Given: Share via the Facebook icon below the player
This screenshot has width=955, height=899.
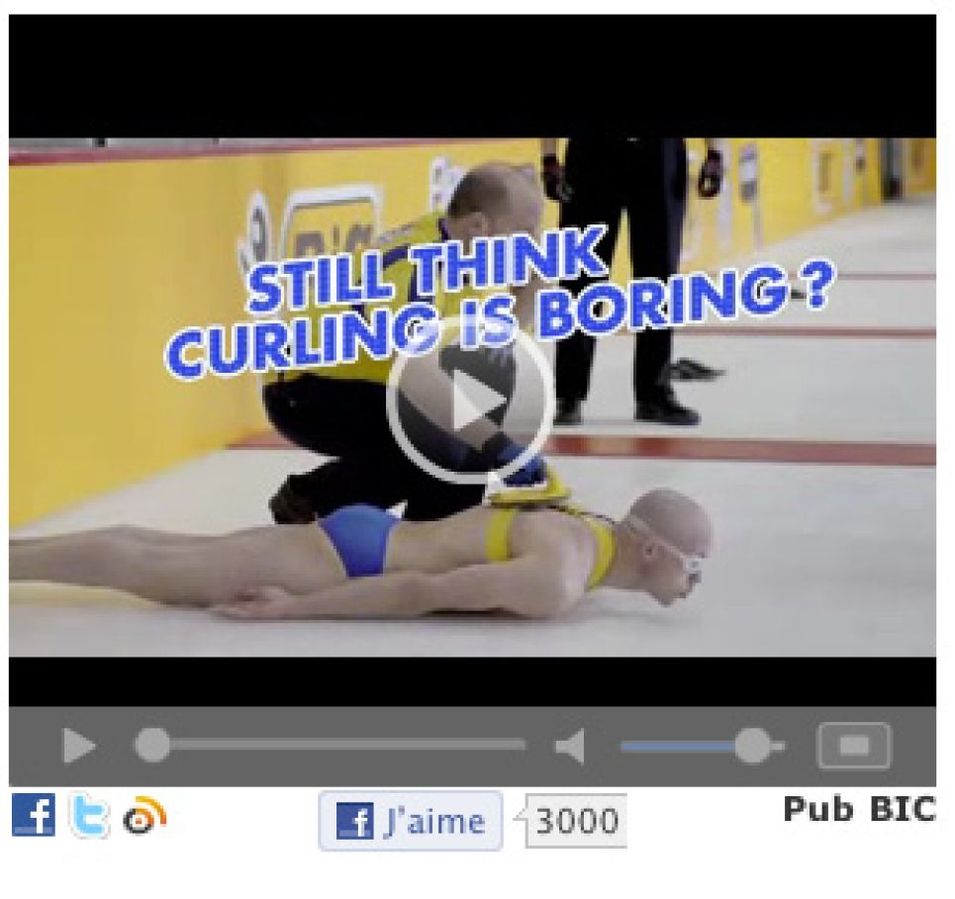Looking at the screenshot, I should 33,814.
